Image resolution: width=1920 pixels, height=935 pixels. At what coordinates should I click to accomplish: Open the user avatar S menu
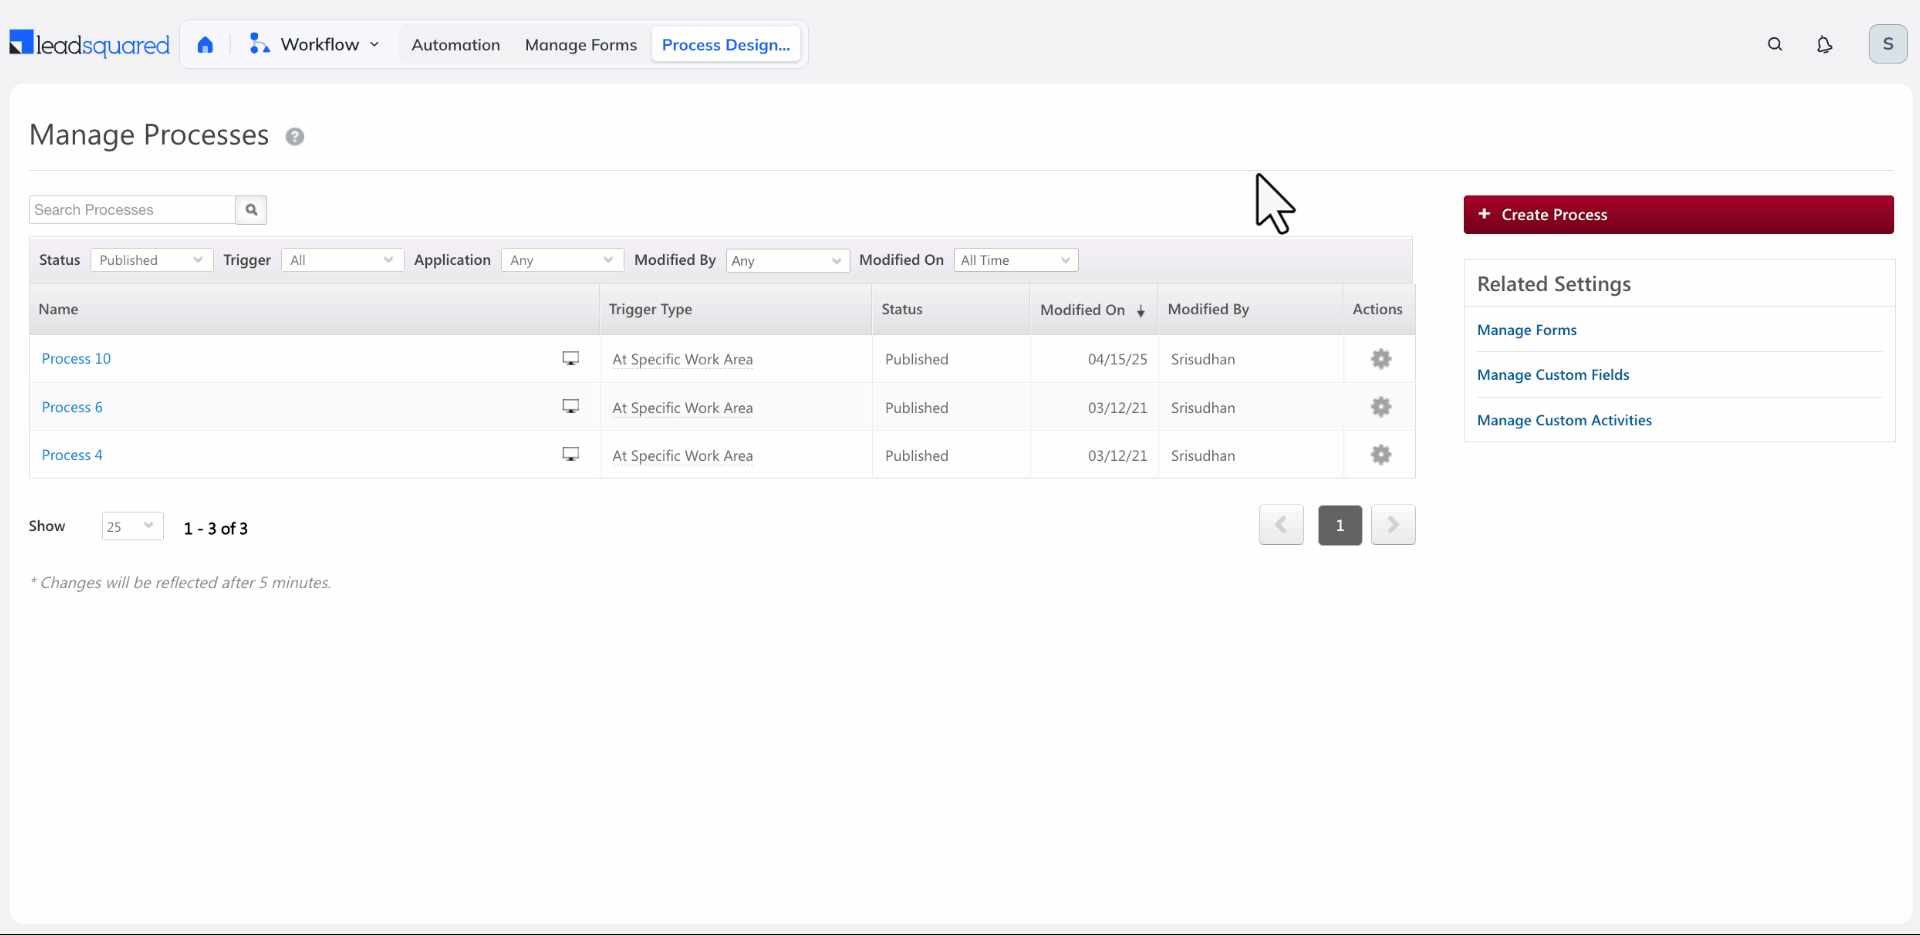pyautogui.click(x=1888, y=44)
